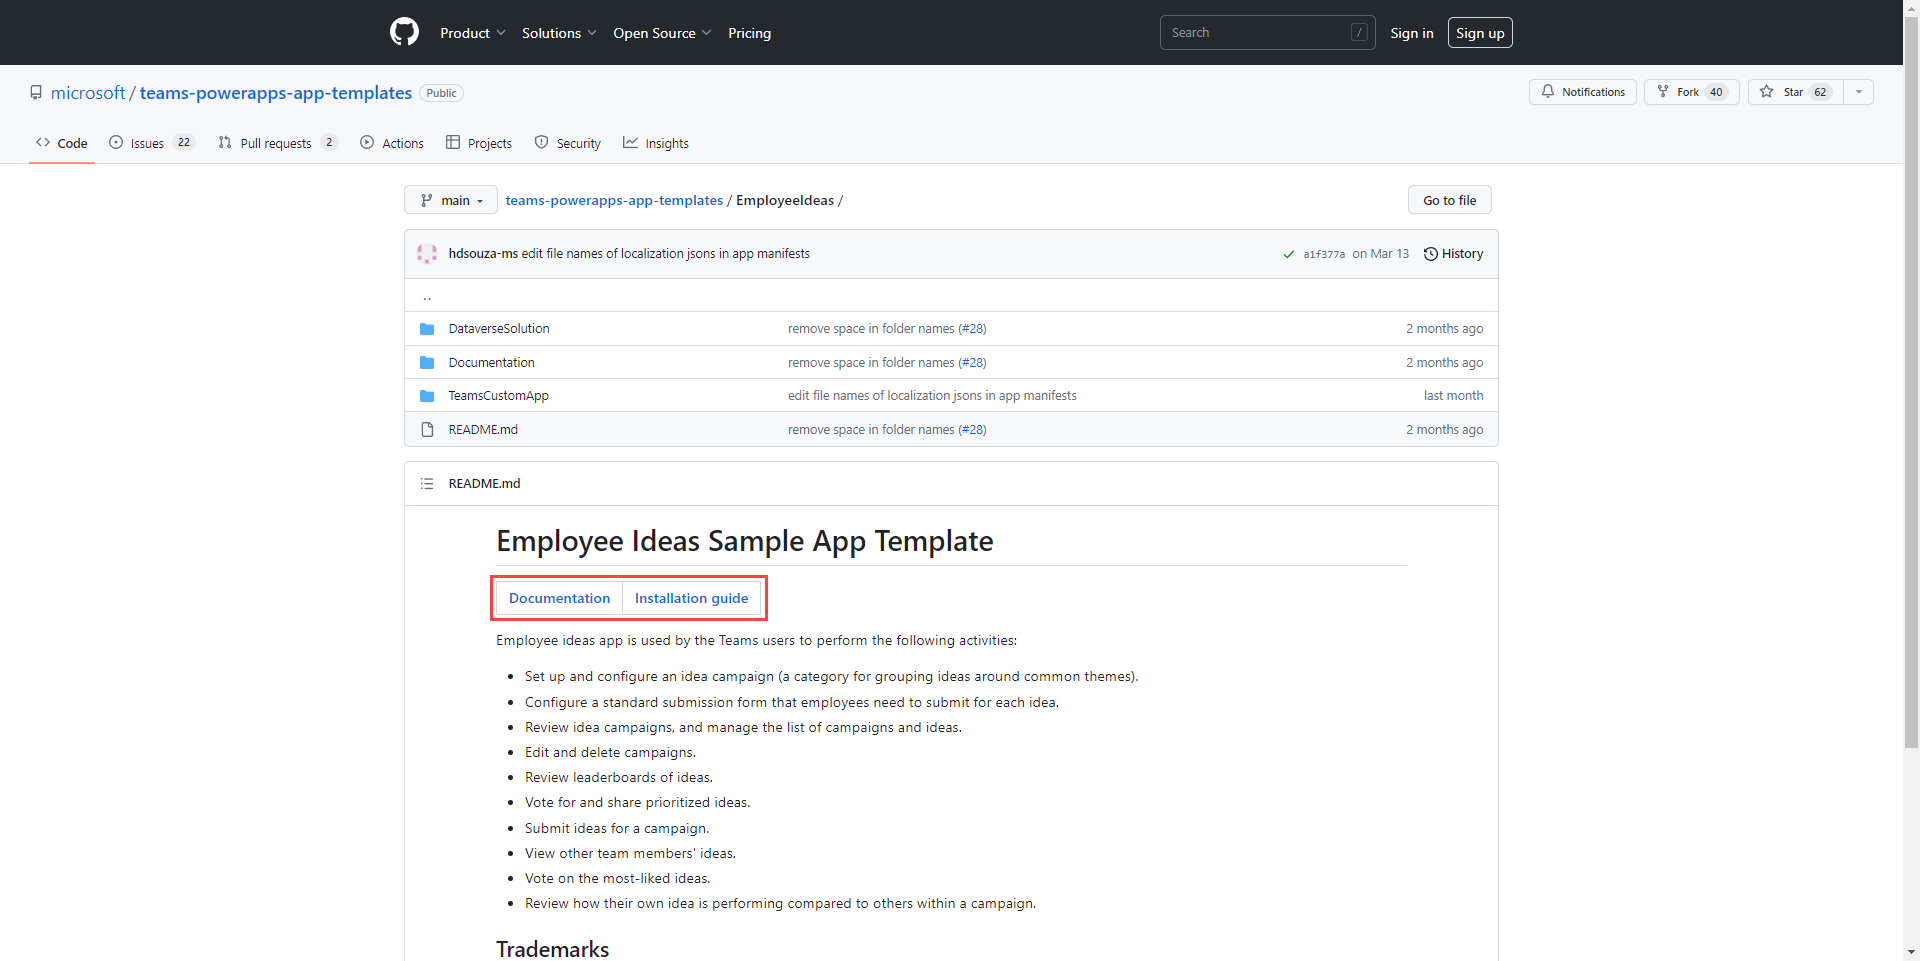Open the README table of contents icon
The image size is (1920, 961).
click(427, 483)
